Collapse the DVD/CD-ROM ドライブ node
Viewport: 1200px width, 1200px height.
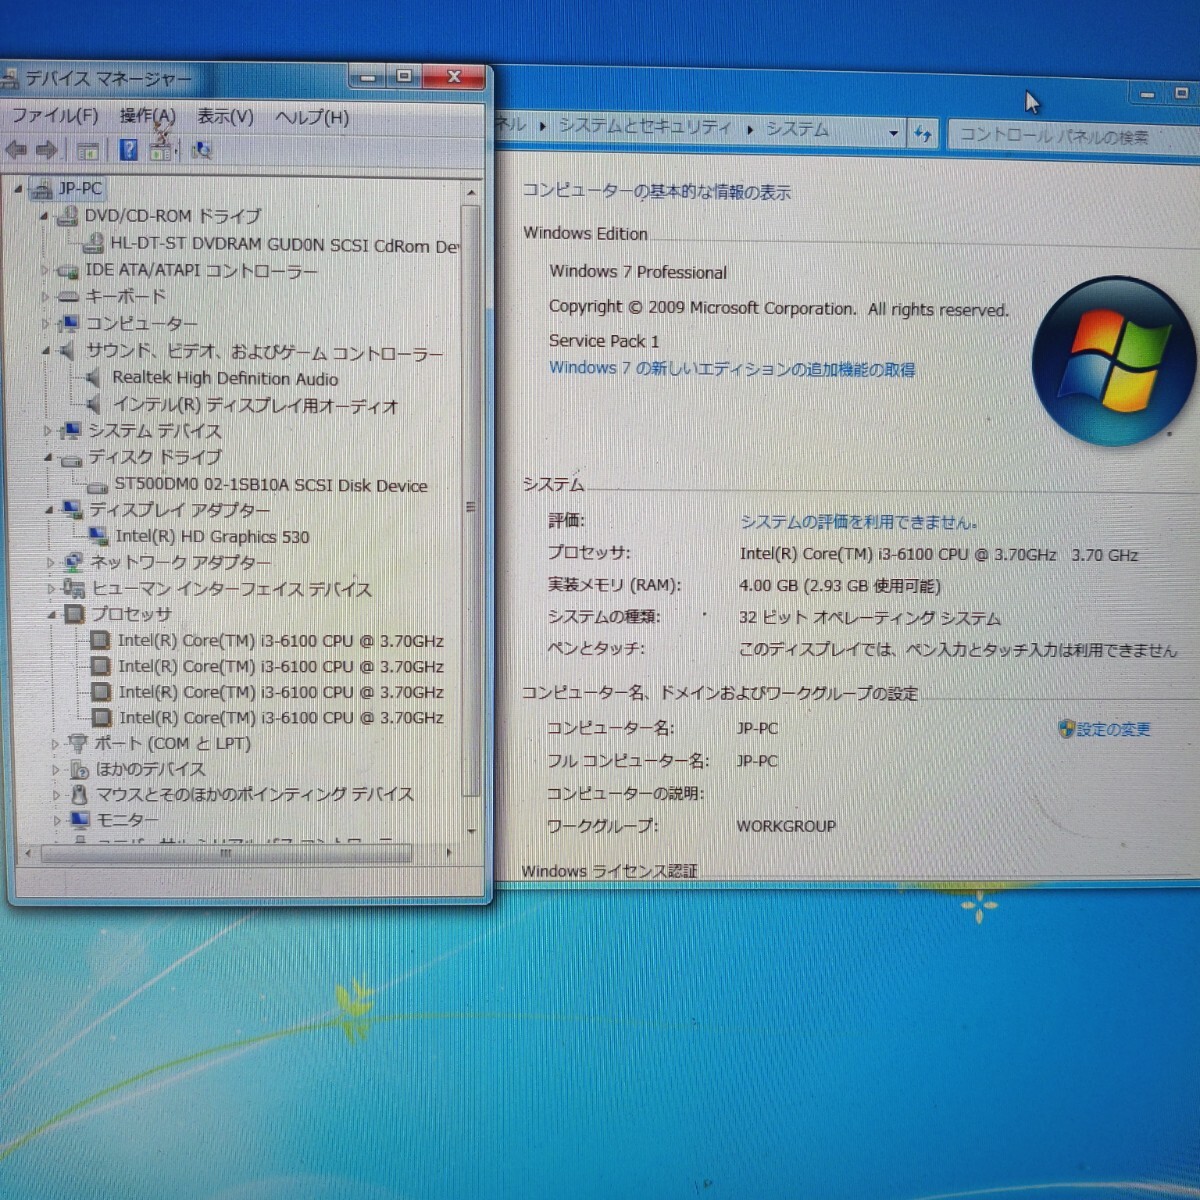click(44, 216)
